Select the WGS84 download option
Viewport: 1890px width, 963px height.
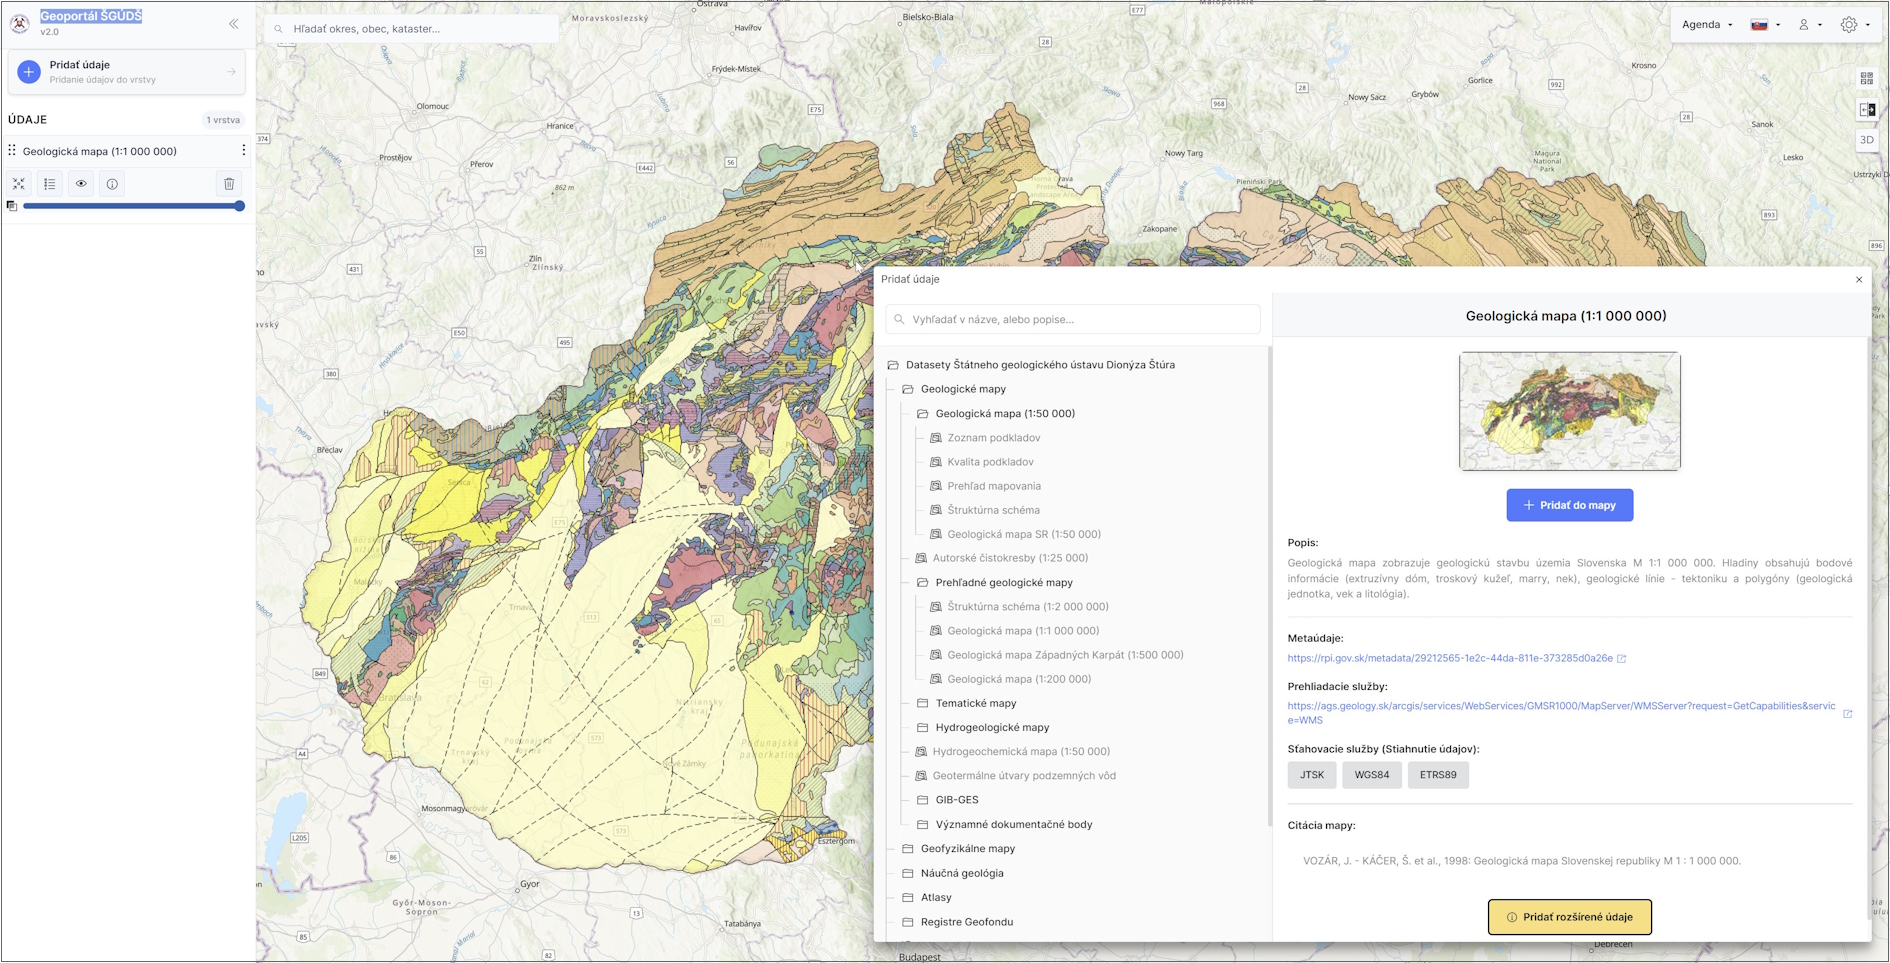1371,775
